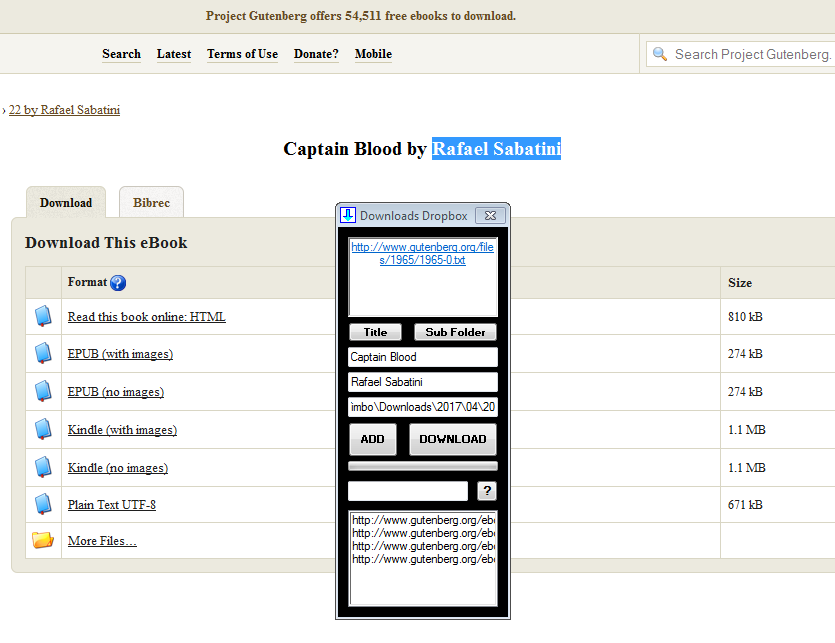The image size is (835, 643).
Task: Download Kindle (no images) format
Action: 118,467
